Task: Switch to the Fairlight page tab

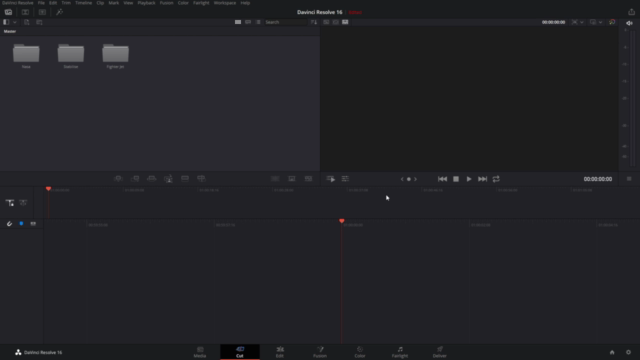Action: 400,352
